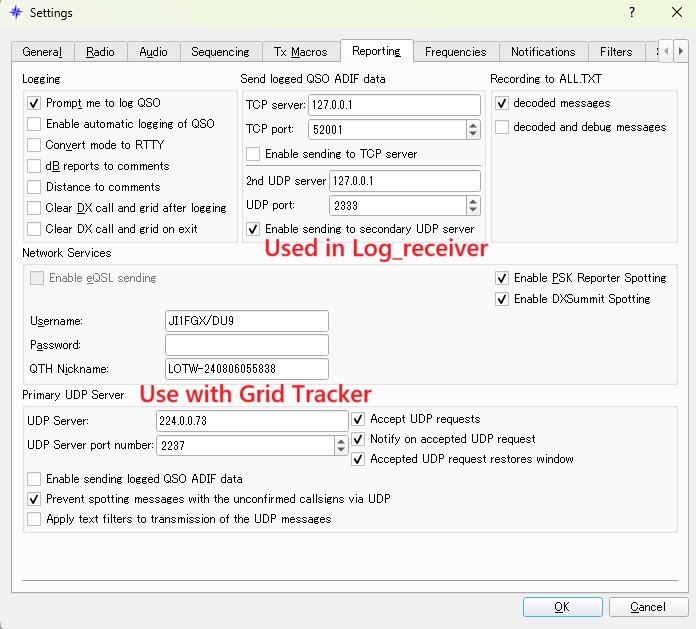The width and height of the screenshot is (696, 629).
Task: Click the Password input field
Action: click(247, 345)
